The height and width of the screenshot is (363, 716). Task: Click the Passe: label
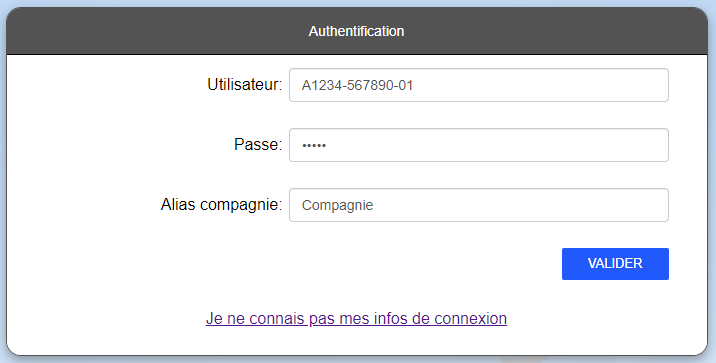[258, 145]
